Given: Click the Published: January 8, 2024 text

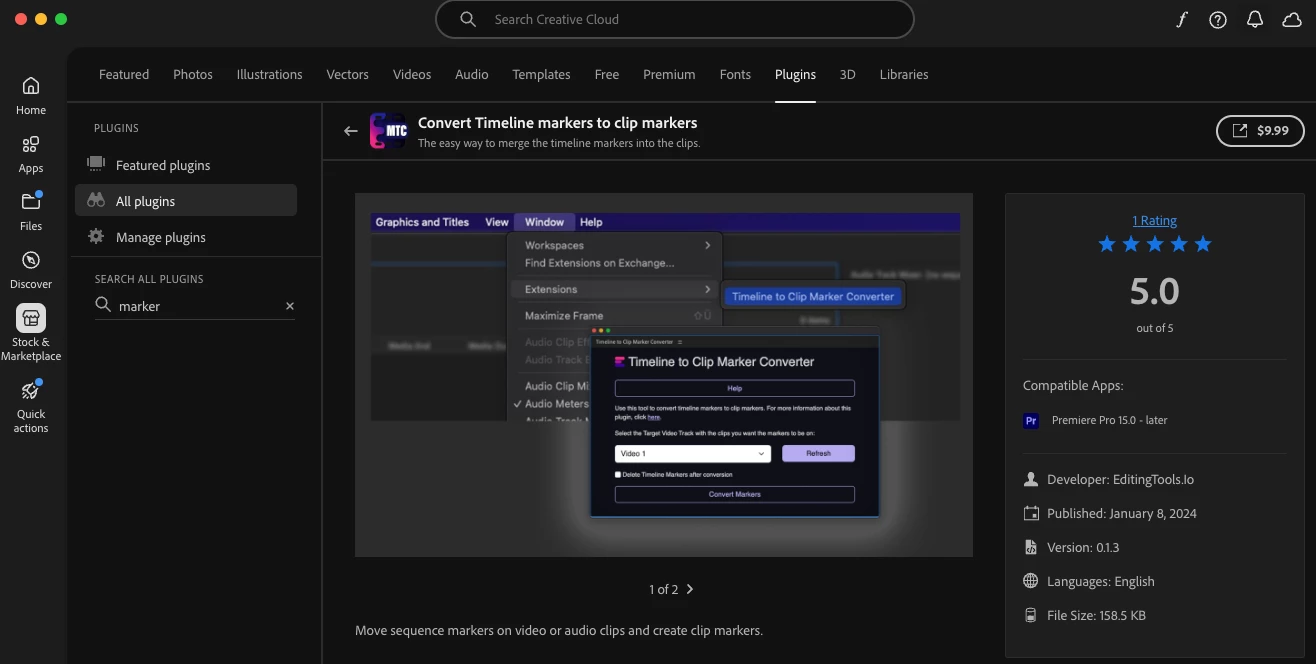Looking at the screenshot, I should (x=1122, y=514).
